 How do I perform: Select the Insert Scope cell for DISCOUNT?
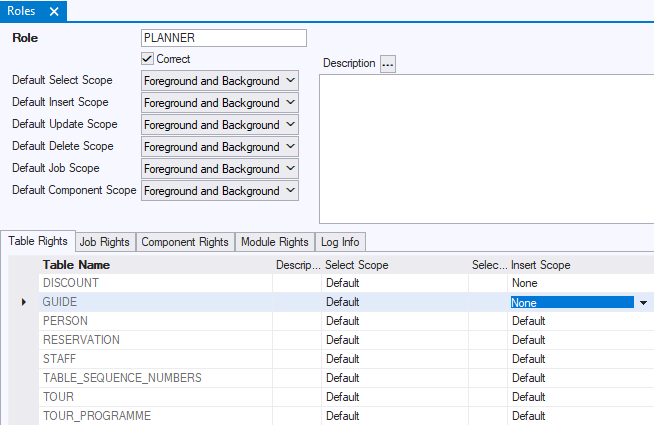(570, 284)
